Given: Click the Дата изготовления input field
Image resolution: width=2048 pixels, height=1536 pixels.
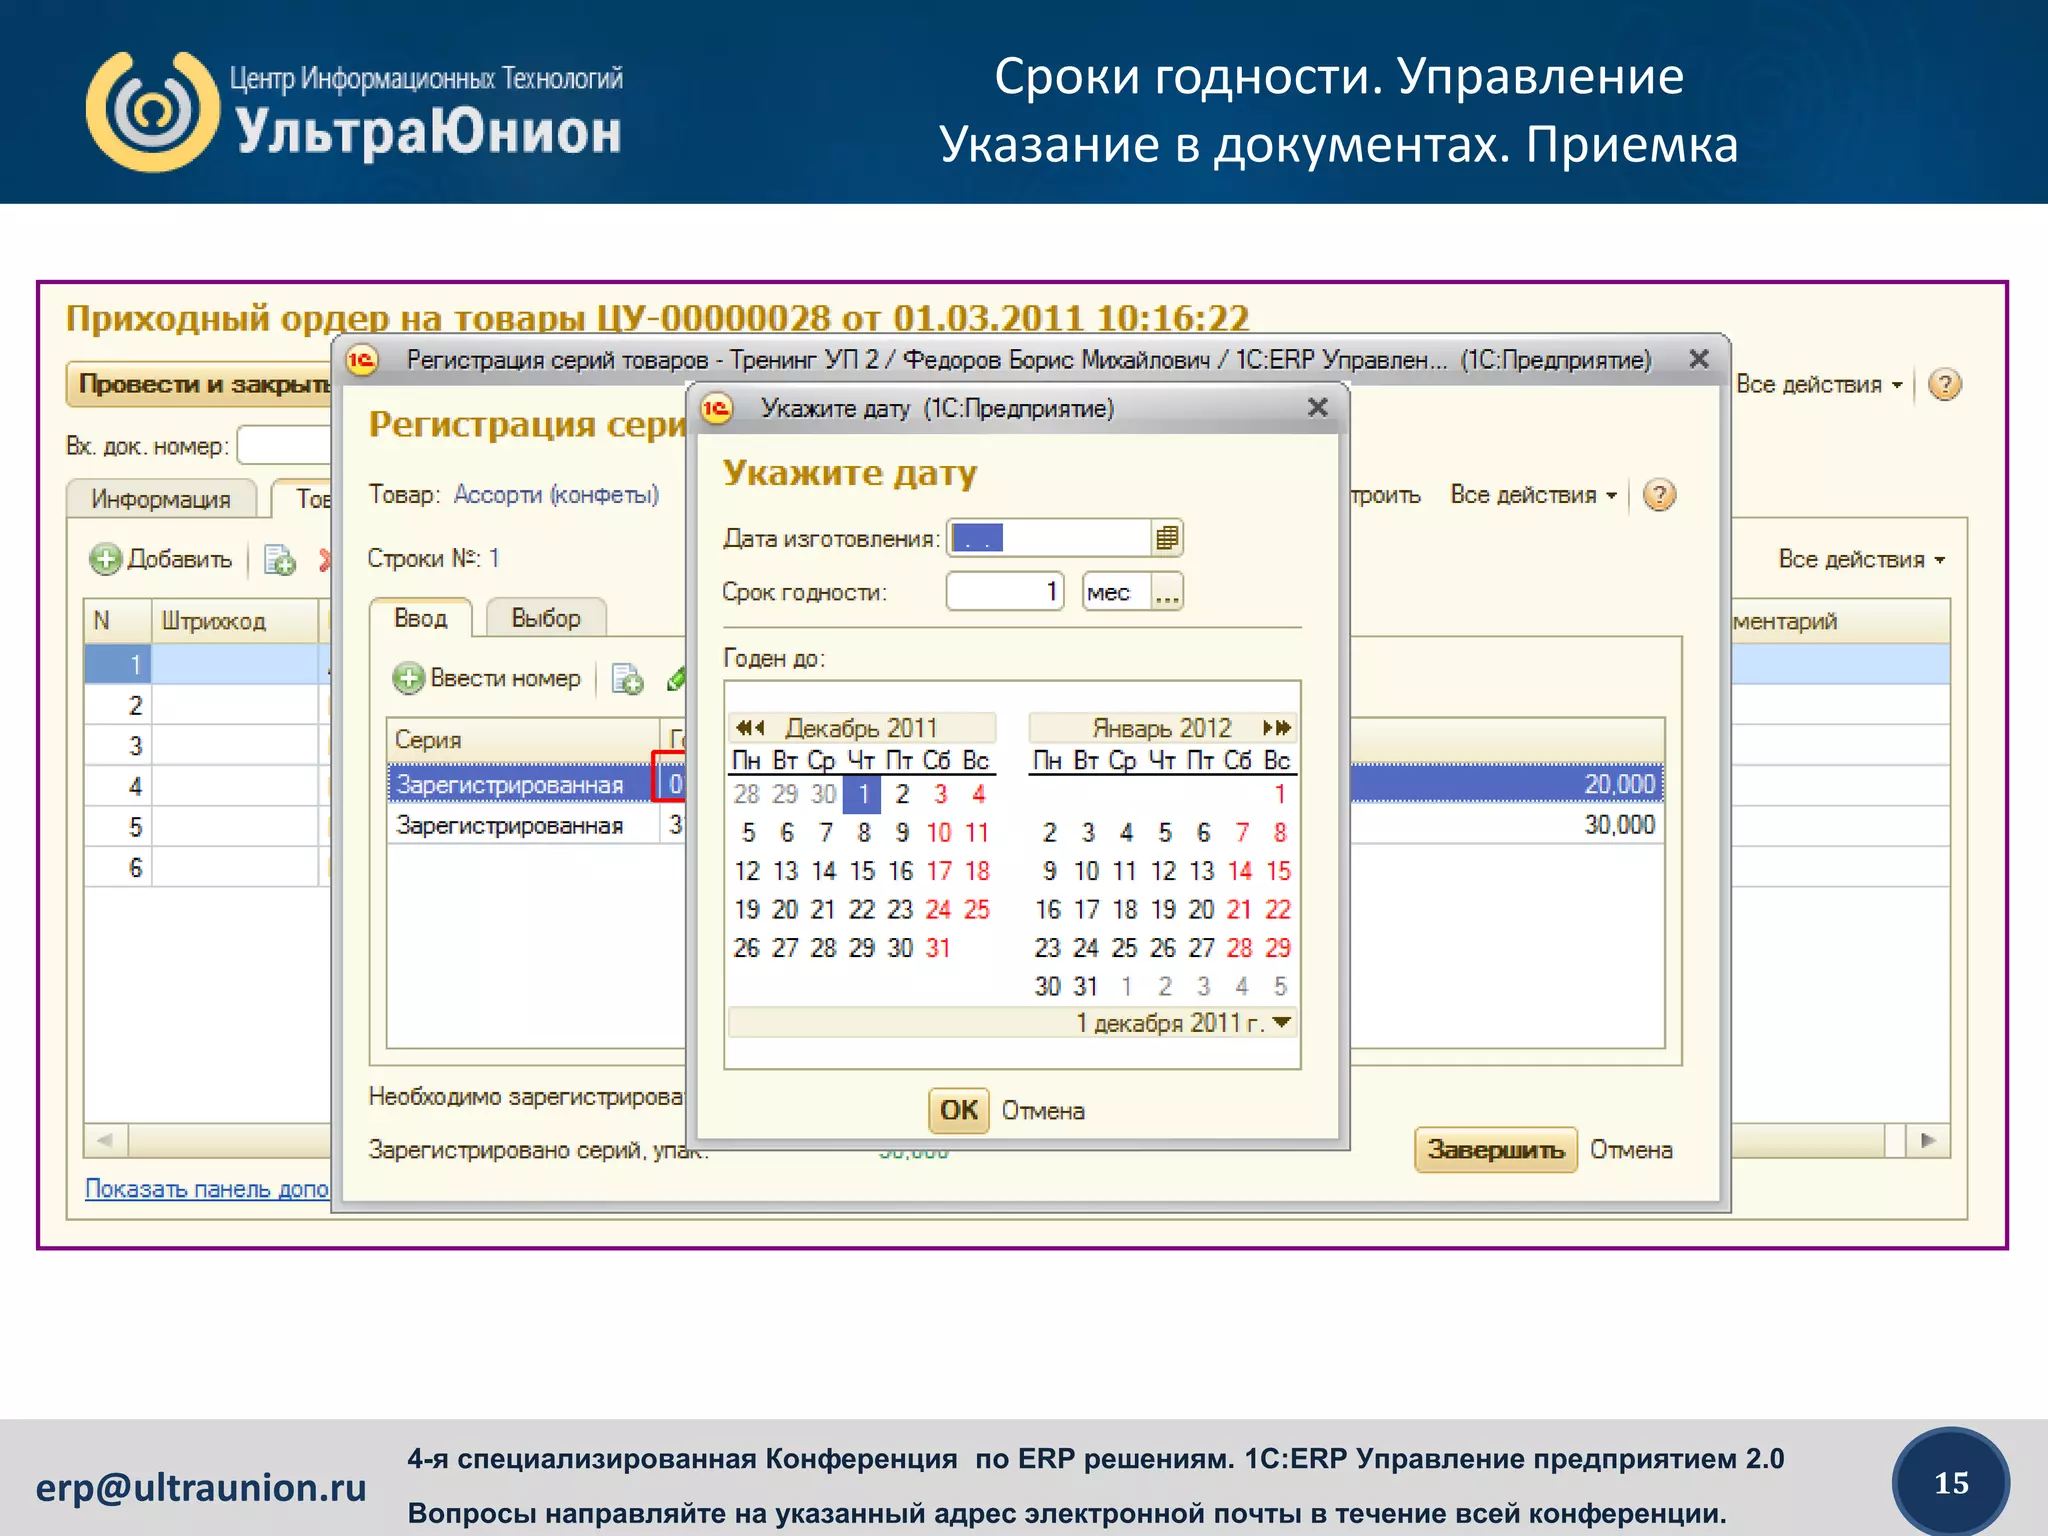Looking at the screenshot, I should [1049, 538].
